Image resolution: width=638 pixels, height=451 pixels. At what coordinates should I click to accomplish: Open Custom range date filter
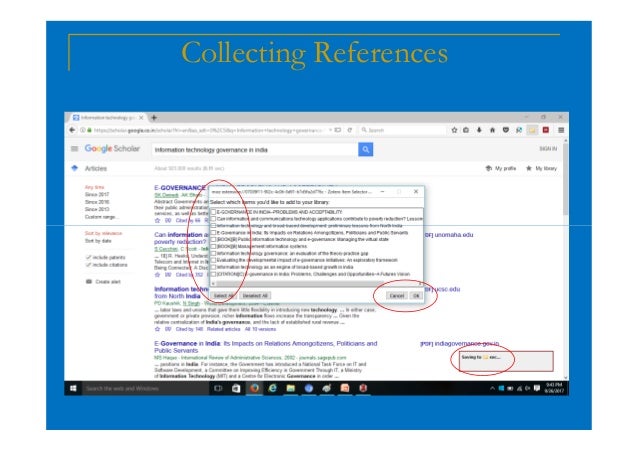[102, 217]
